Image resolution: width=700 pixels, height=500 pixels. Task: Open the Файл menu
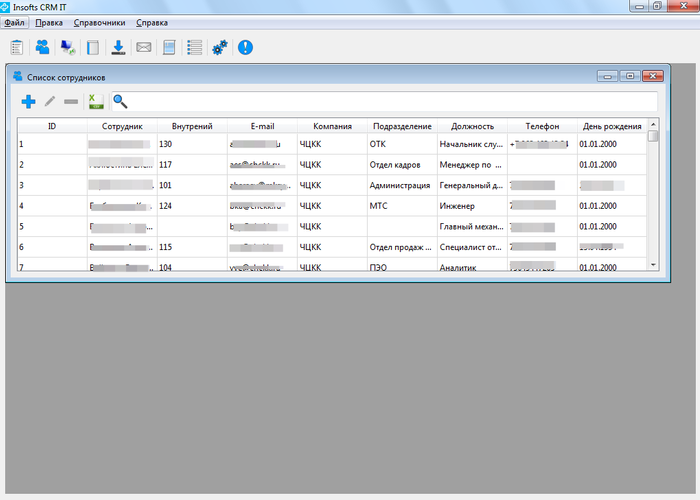click(14, 22)
